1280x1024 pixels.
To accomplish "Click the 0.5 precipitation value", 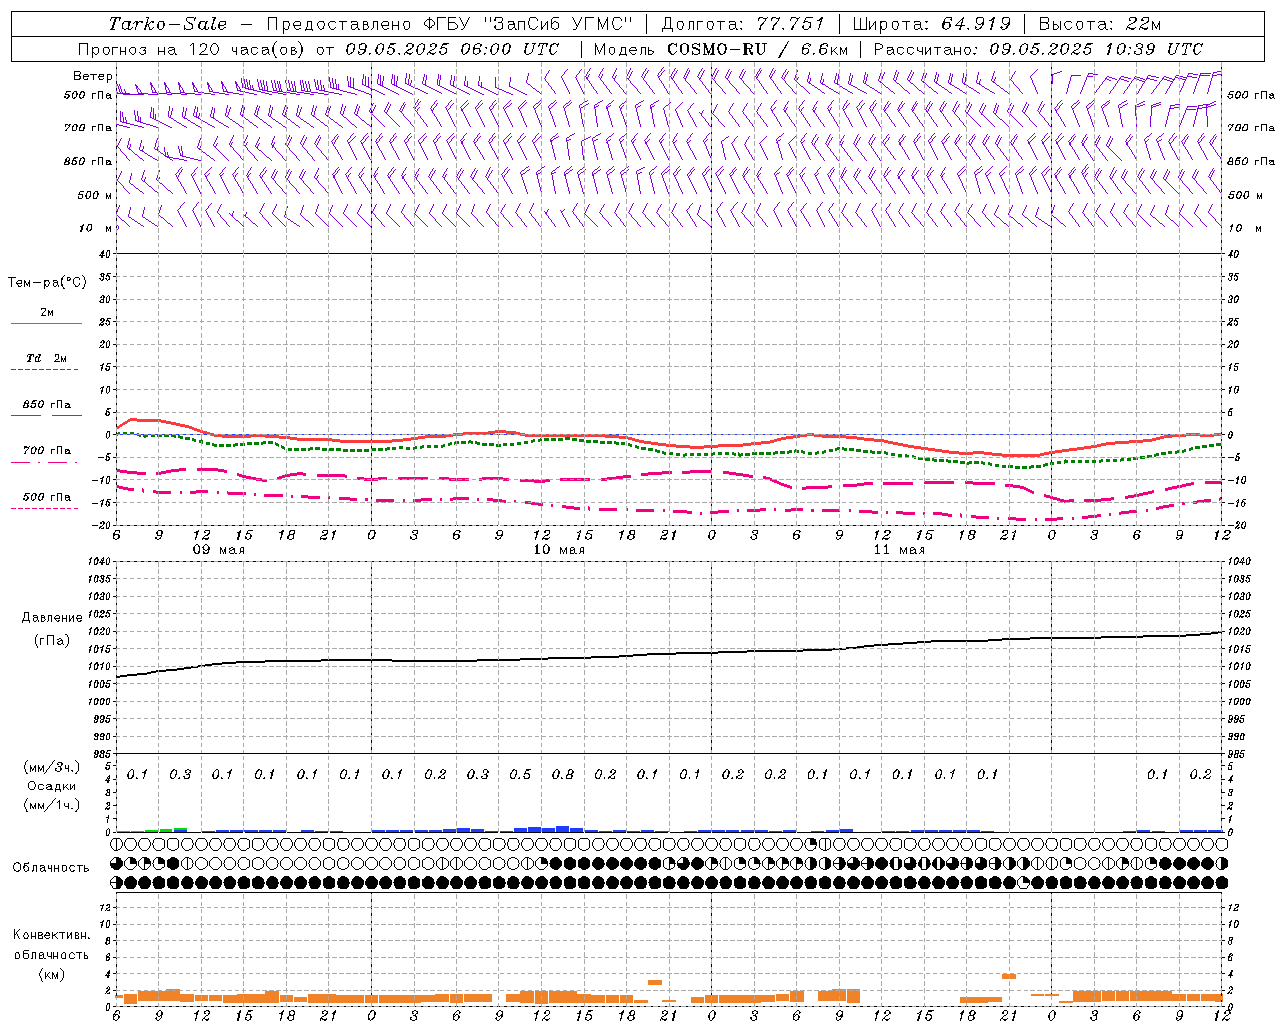I will (520, 775).
